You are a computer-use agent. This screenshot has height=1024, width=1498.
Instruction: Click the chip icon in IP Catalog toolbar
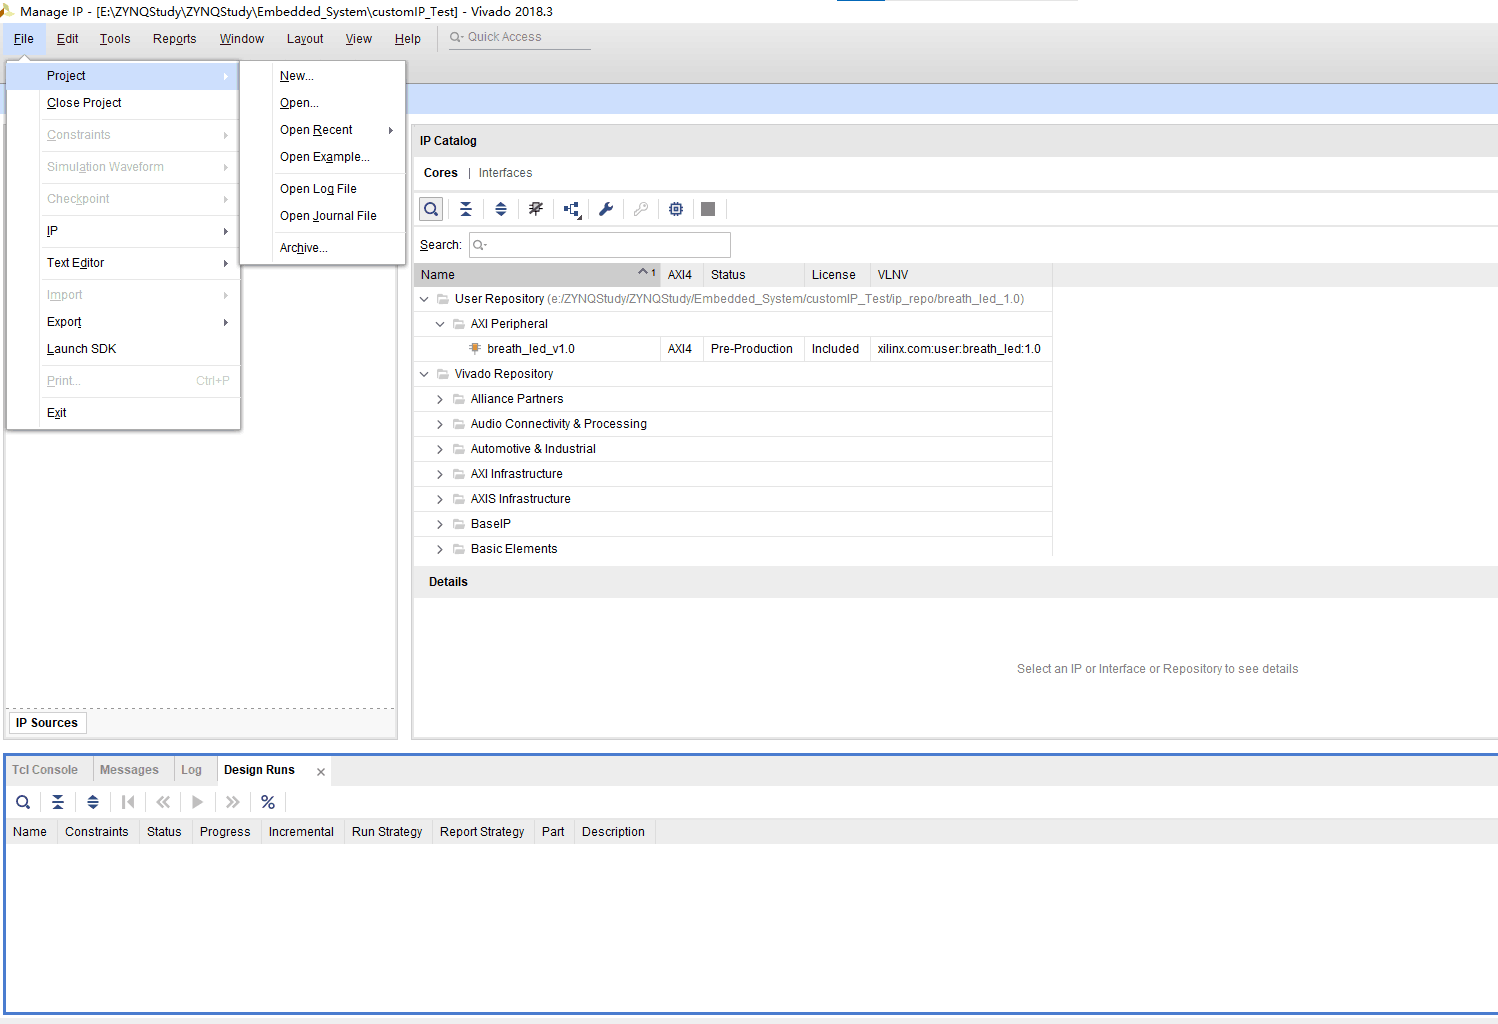point(676,209)
